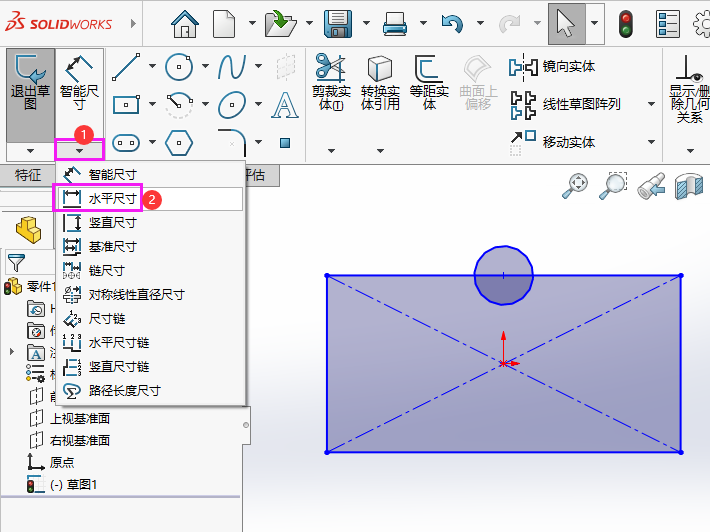Click Zoom to Fit in the view toolbar
The image size is (710, 532).
(x=575, y=186)
